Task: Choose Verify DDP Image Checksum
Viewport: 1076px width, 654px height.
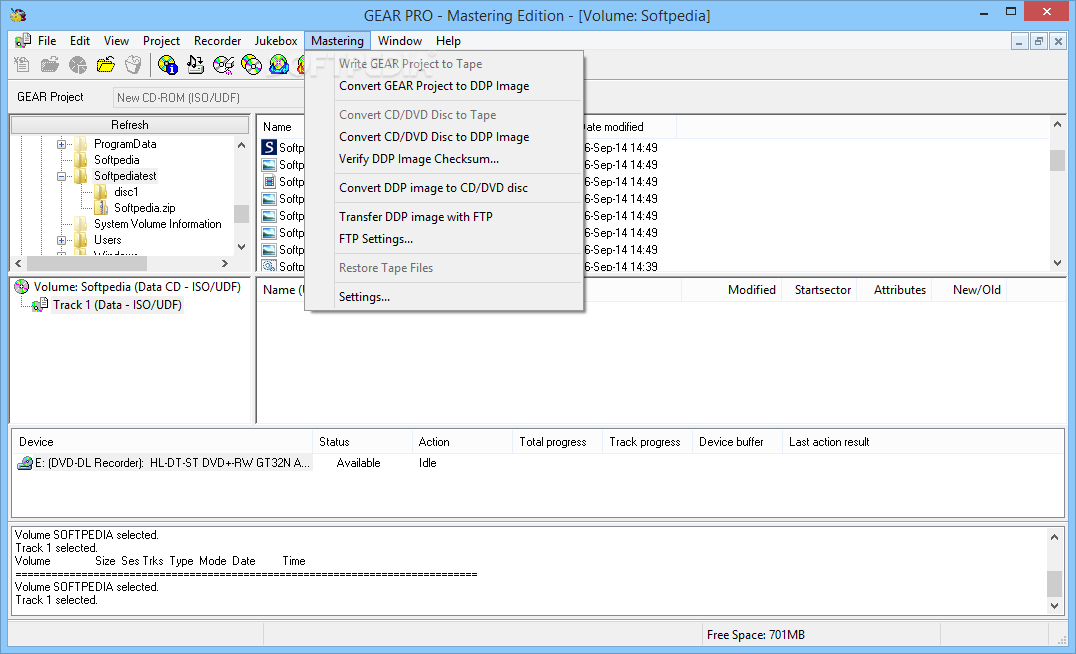Action: coord(445,159)
